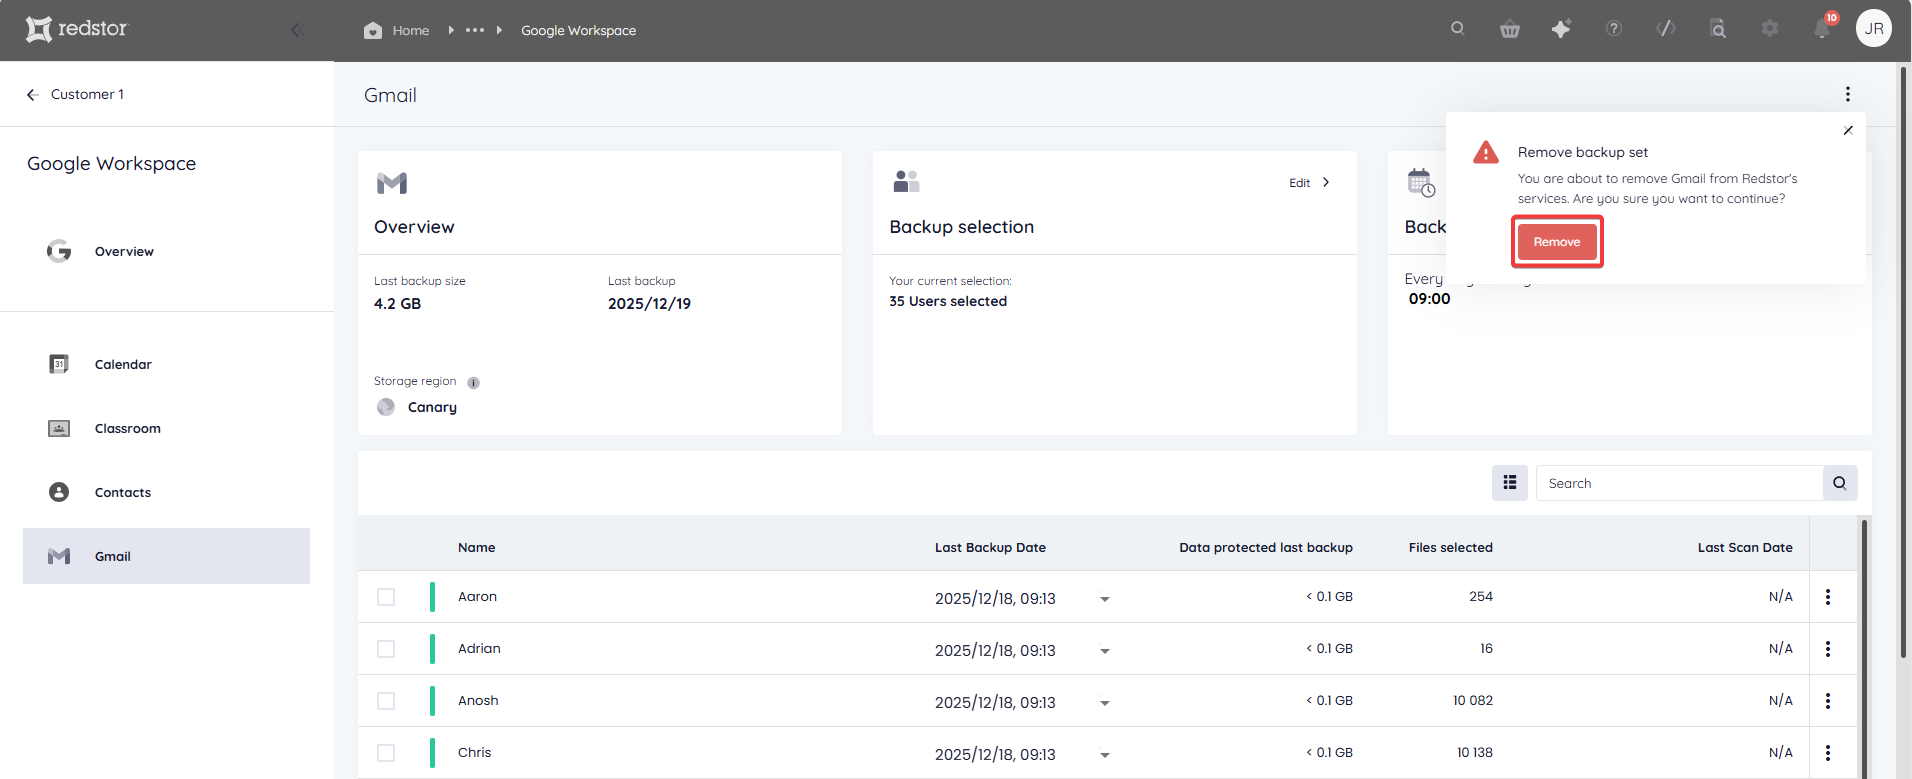
Task: Tick the Anosh row checkbox
Action: pos(386,701)
